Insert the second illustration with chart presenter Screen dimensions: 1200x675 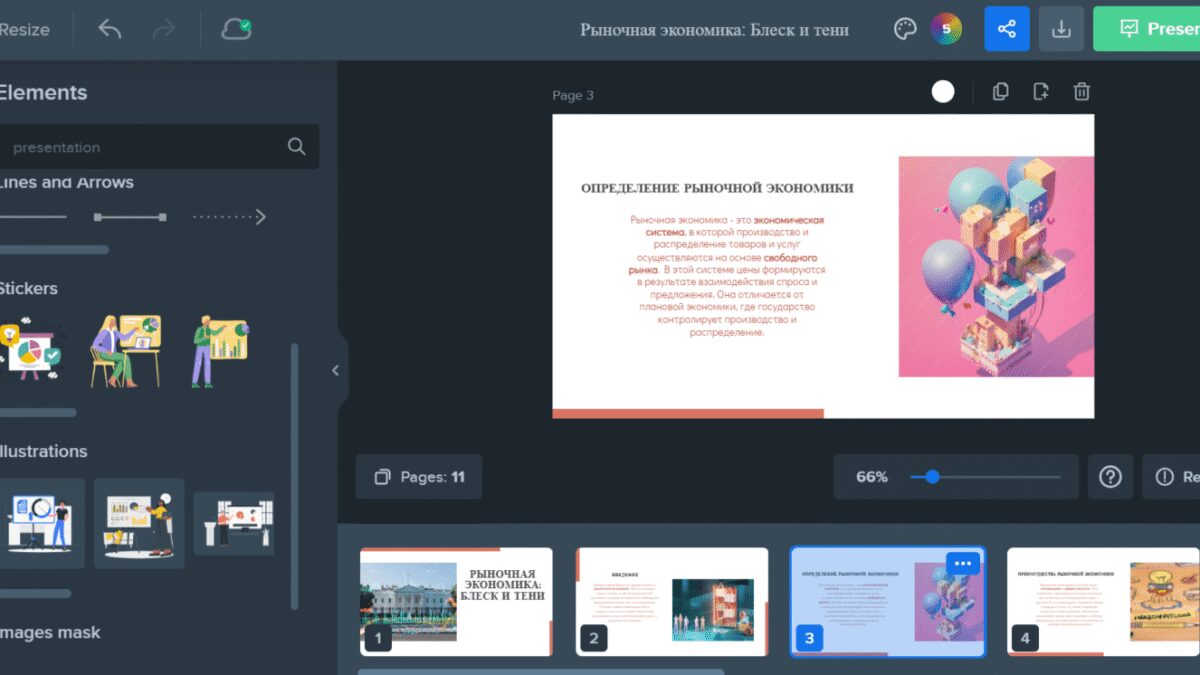[139, 523]
